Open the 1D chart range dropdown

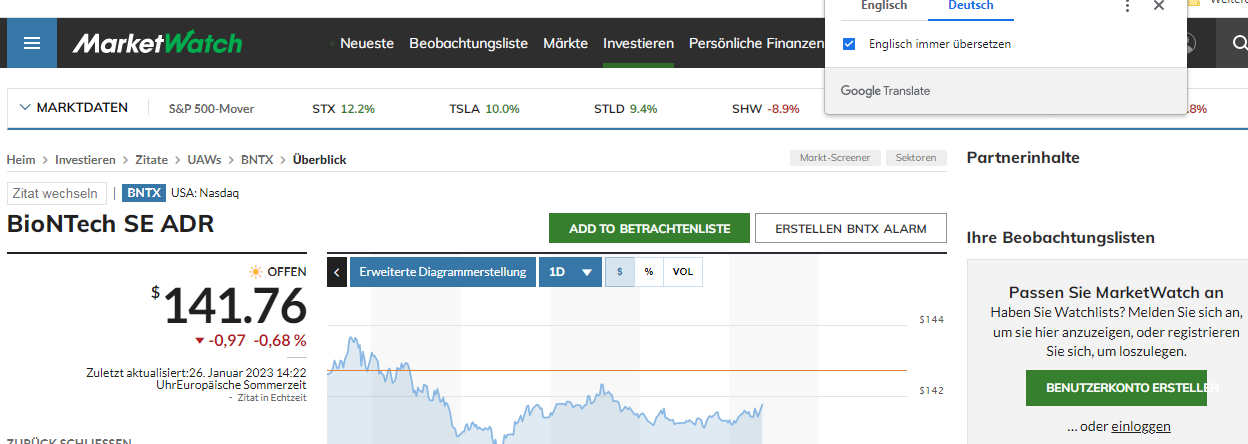[570, 272]
